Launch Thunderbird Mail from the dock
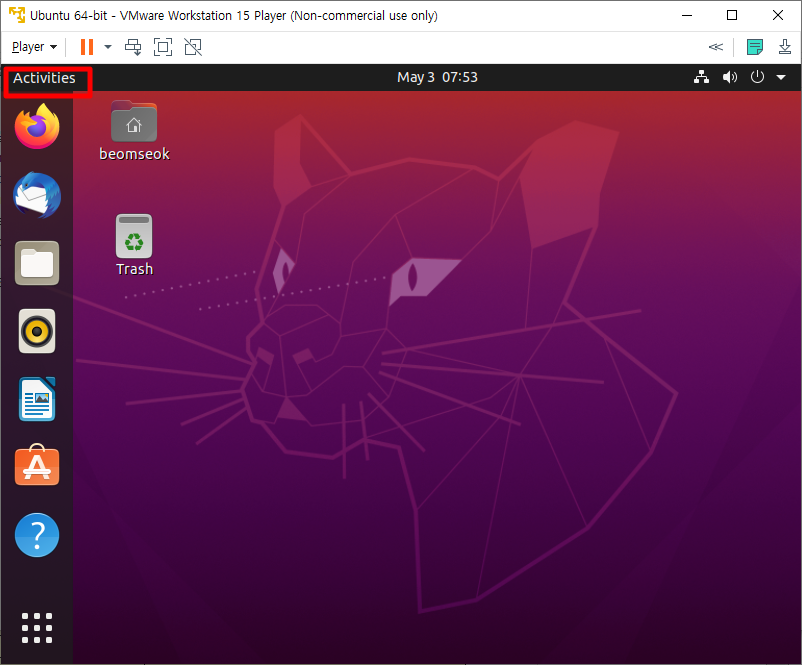The width and height of the screenshot is (802, 665). (x=37, y=195)
